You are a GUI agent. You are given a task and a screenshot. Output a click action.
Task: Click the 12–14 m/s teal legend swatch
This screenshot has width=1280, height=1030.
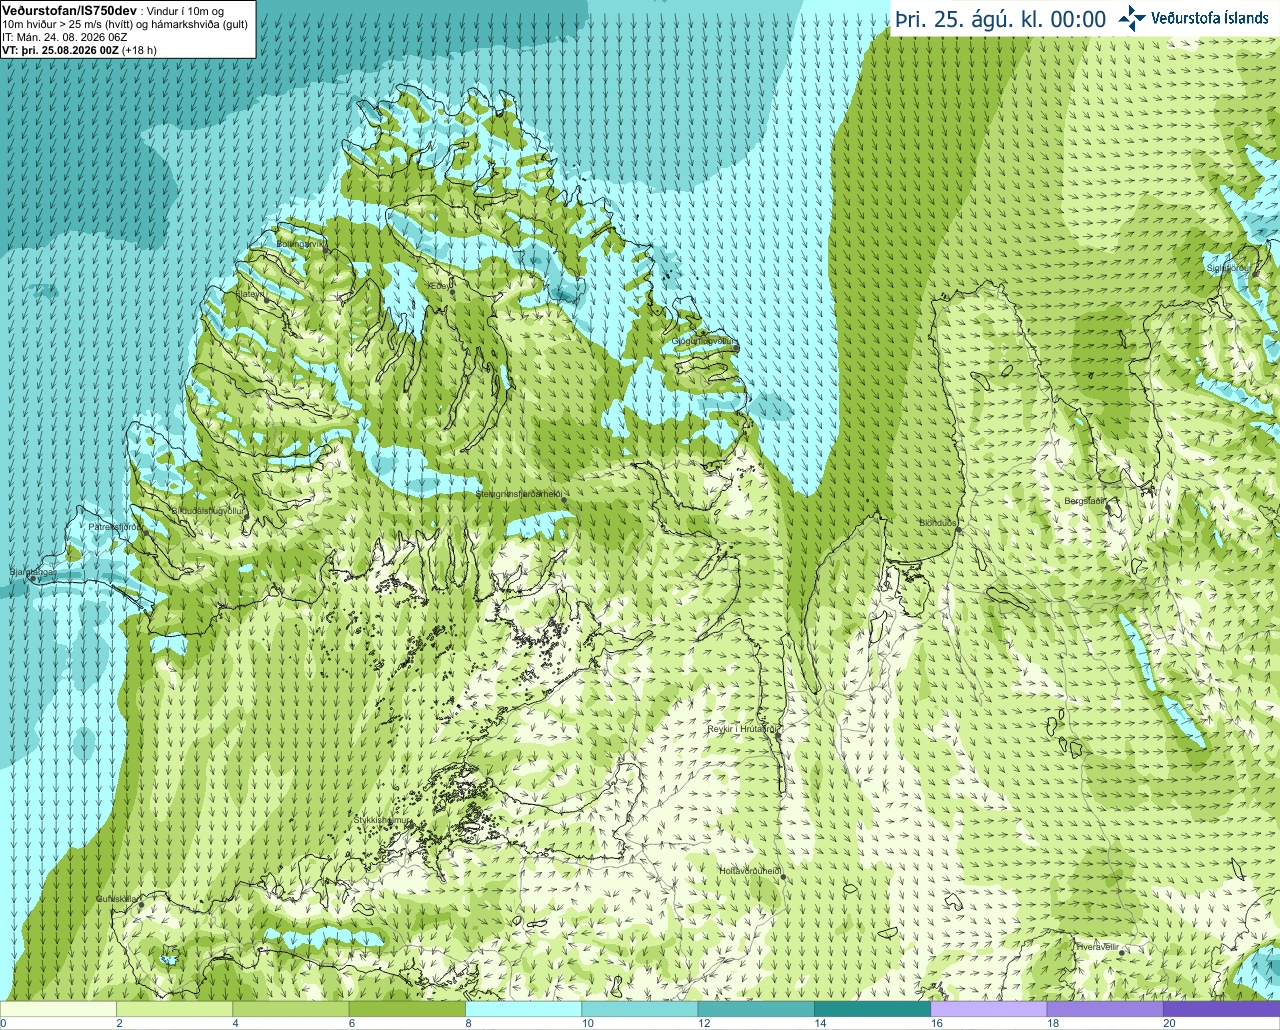755,1009
